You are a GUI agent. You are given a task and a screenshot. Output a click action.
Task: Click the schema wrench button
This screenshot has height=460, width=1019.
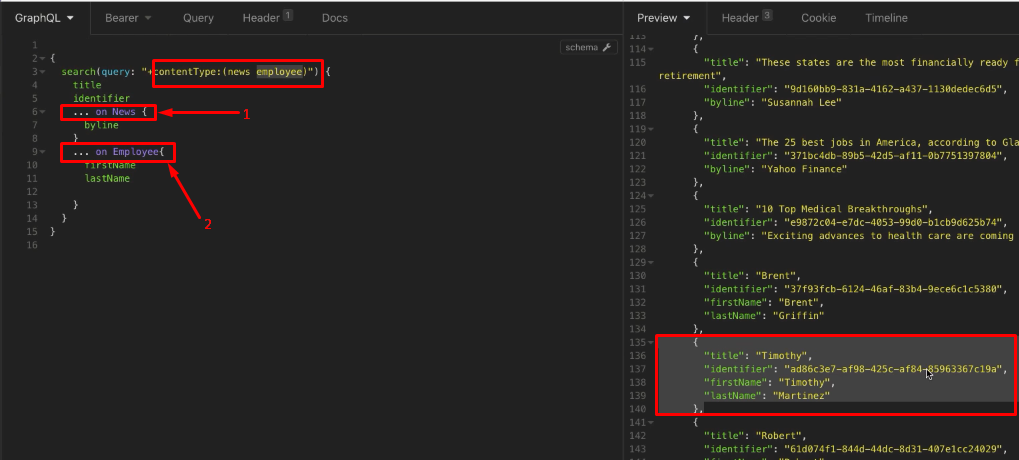591,47
